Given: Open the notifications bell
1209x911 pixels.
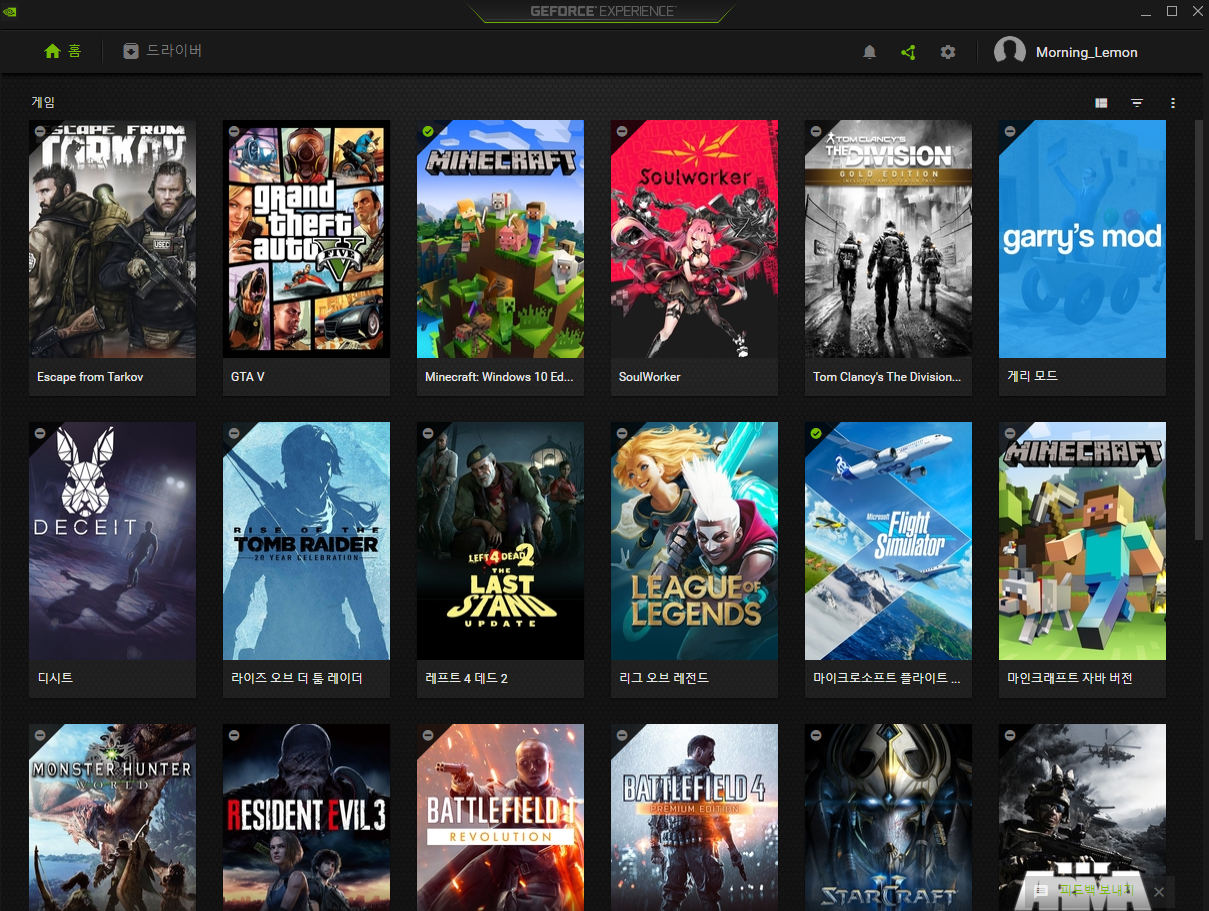Looking at the screenshot, I should click(869, 52).
